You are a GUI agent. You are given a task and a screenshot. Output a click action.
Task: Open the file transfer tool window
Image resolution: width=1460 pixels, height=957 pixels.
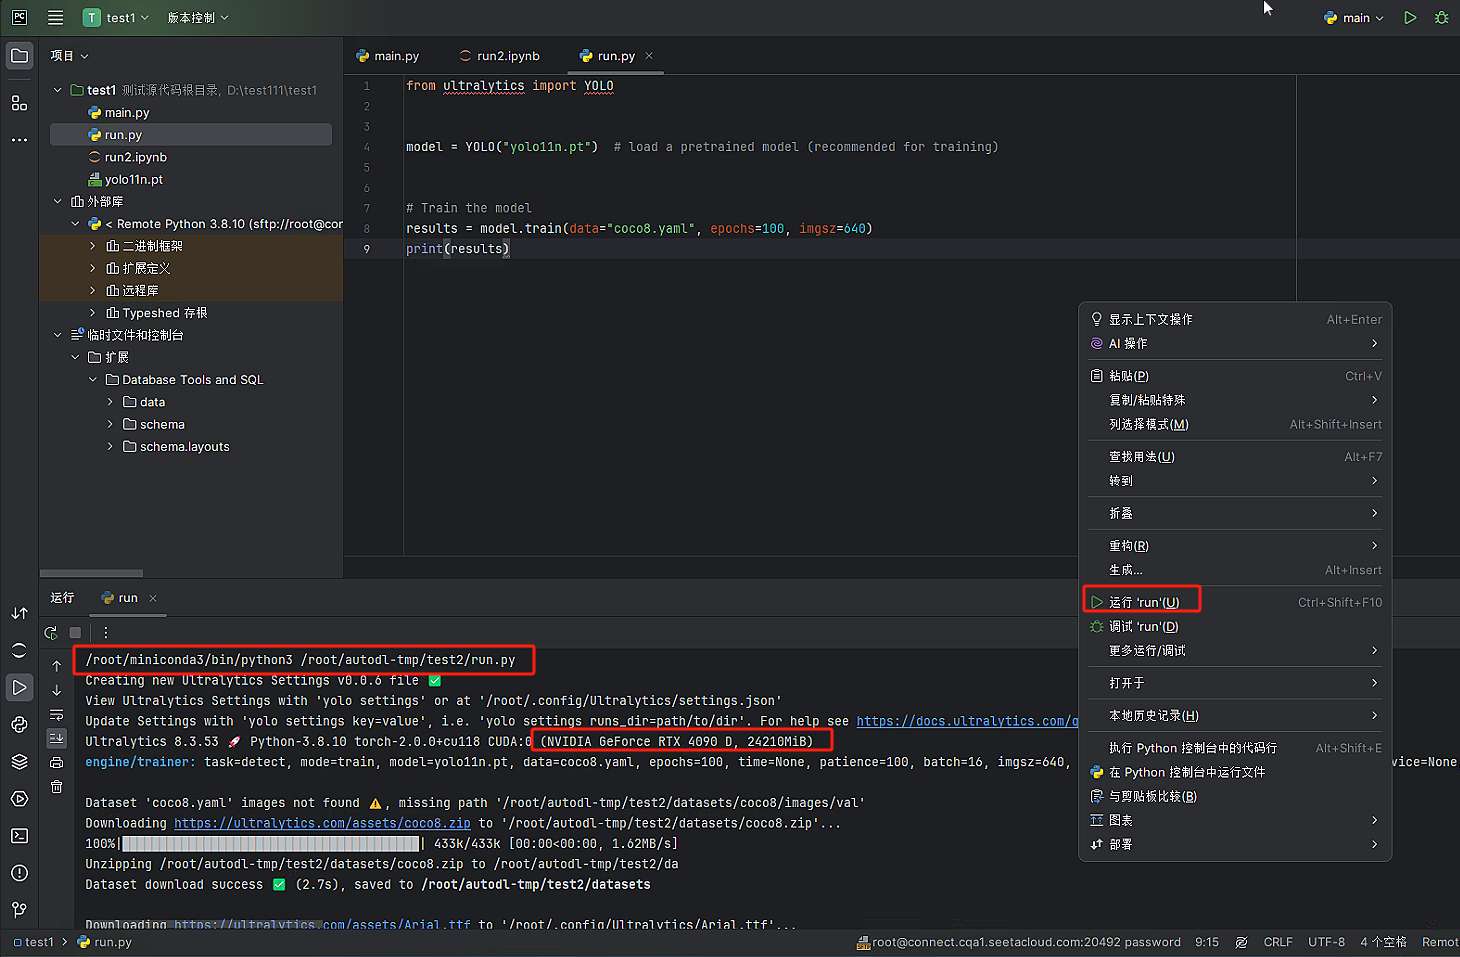pos(19,613)
